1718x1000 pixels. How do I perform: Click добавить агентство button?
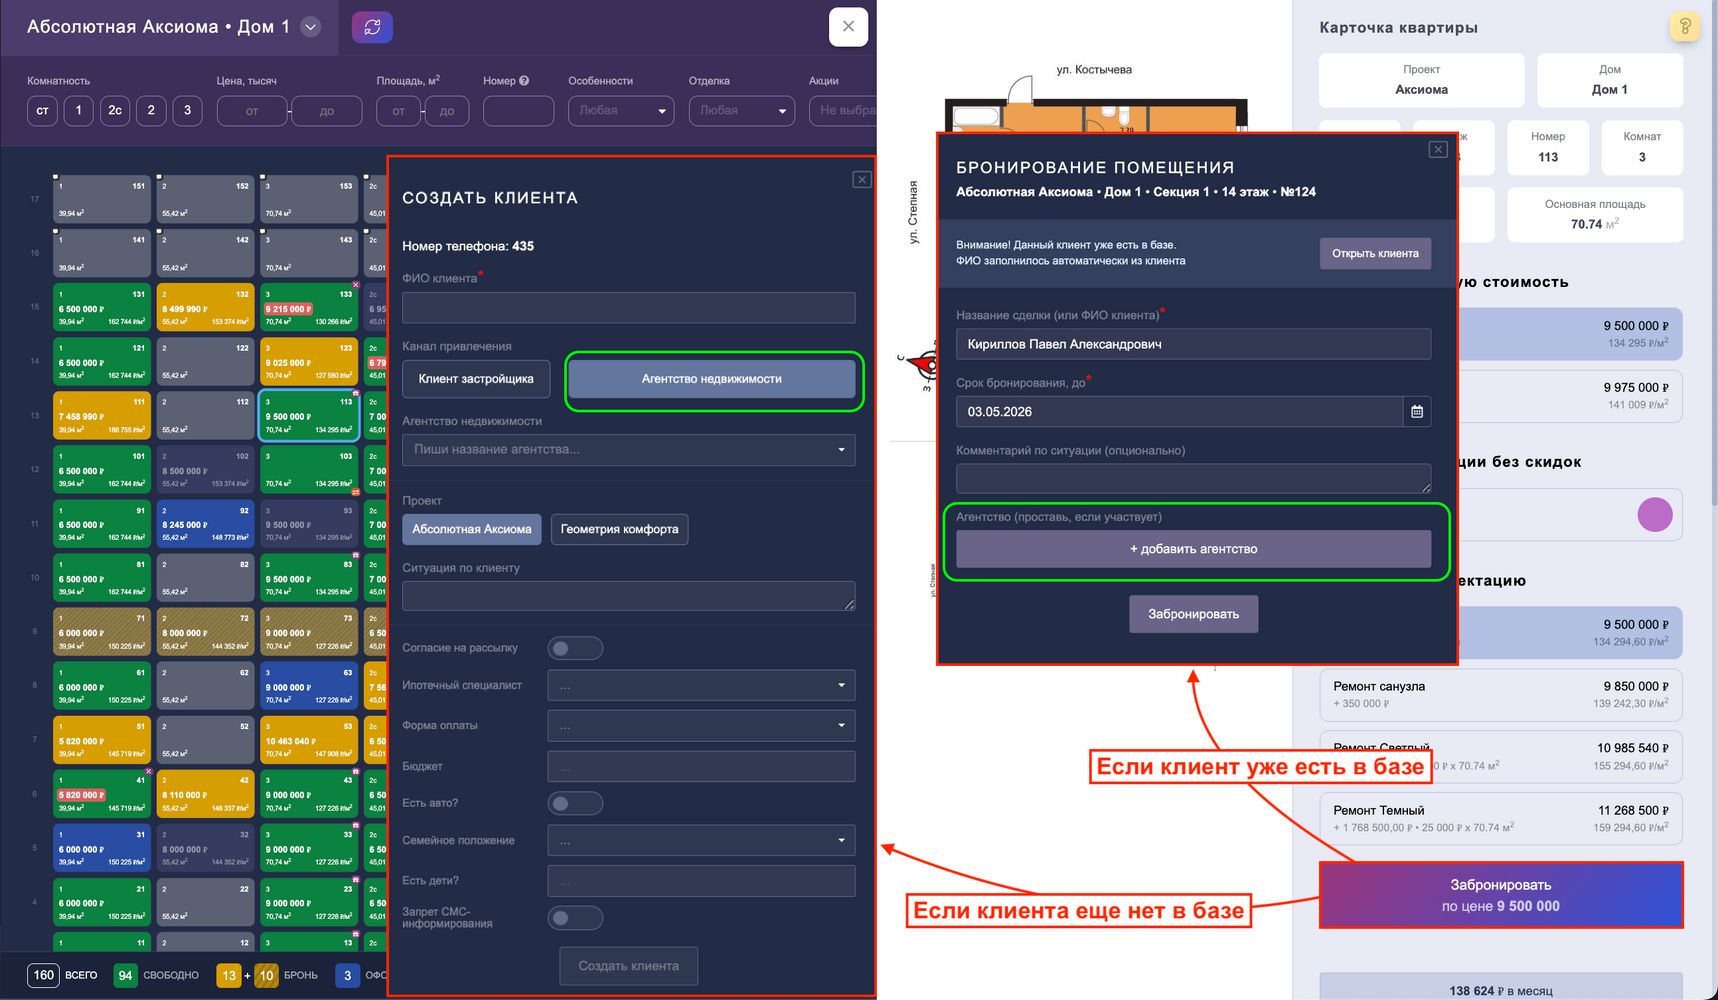(x=1193, y=549)
